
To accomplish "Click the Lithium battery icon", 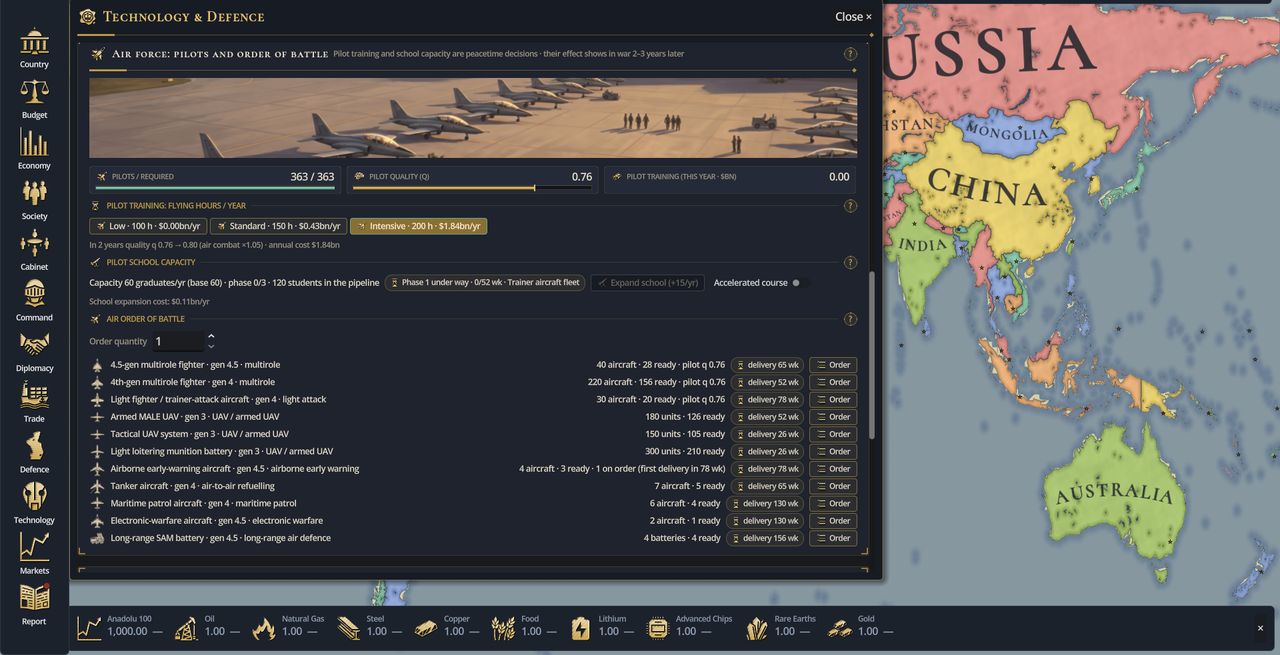I will 580,628.
